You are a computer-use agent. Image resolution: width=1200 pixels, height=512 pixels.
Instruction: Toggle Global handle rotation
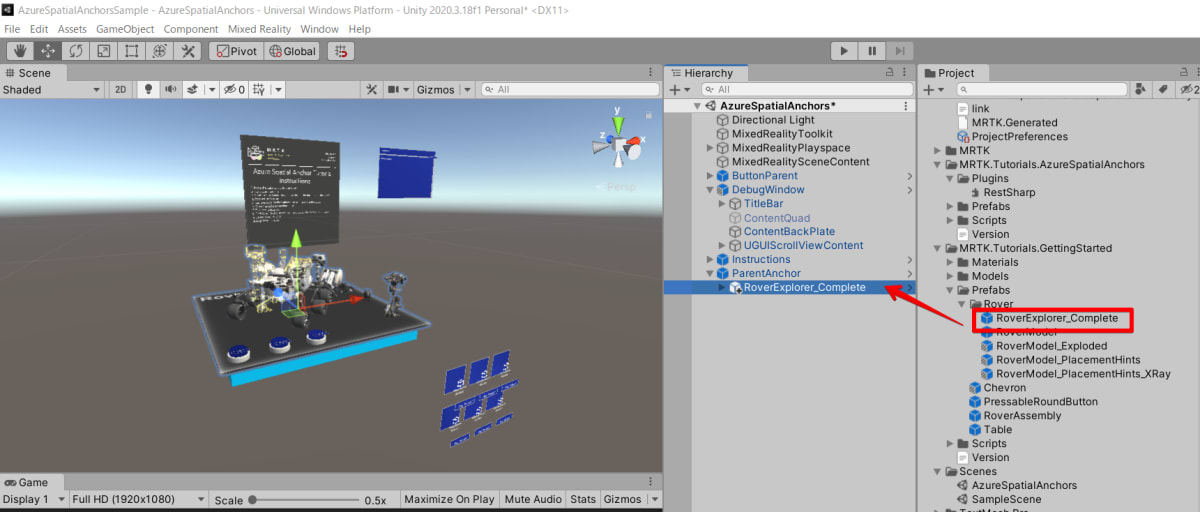point(292,51)
